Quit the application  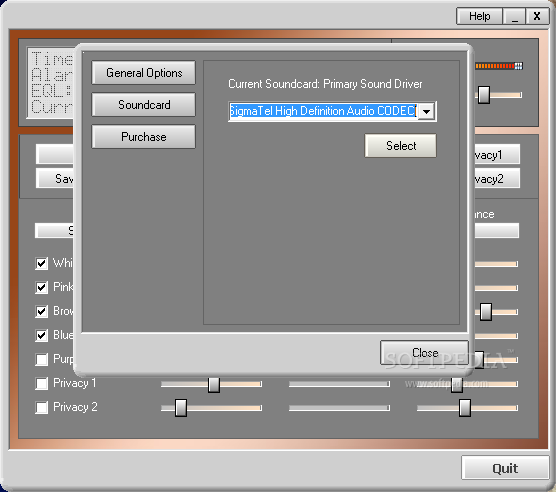tap(505, 468)
